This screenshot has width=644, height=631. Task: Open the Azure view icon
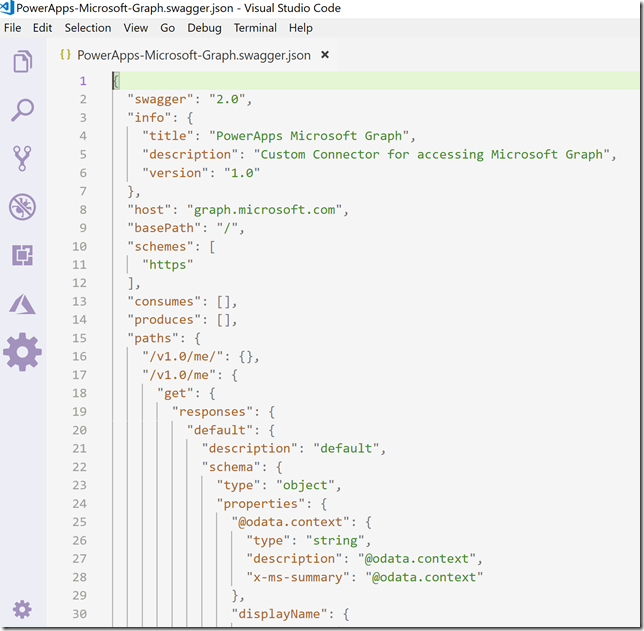pyautogui.click(x=22, y=304)
